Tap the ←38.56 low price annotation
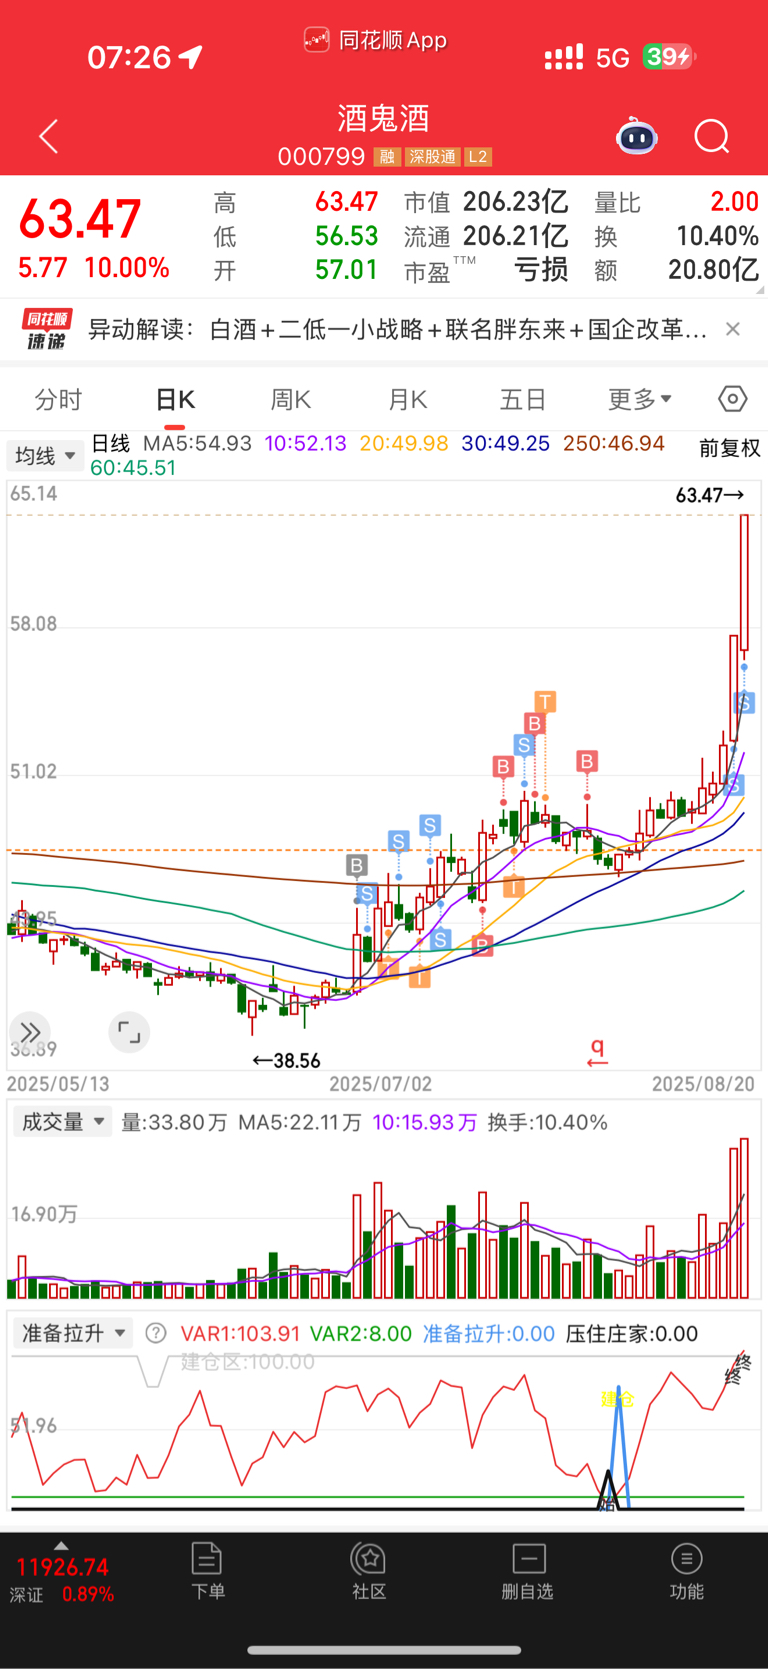Screen dimensions: 768x1669 click(286, 1060)
